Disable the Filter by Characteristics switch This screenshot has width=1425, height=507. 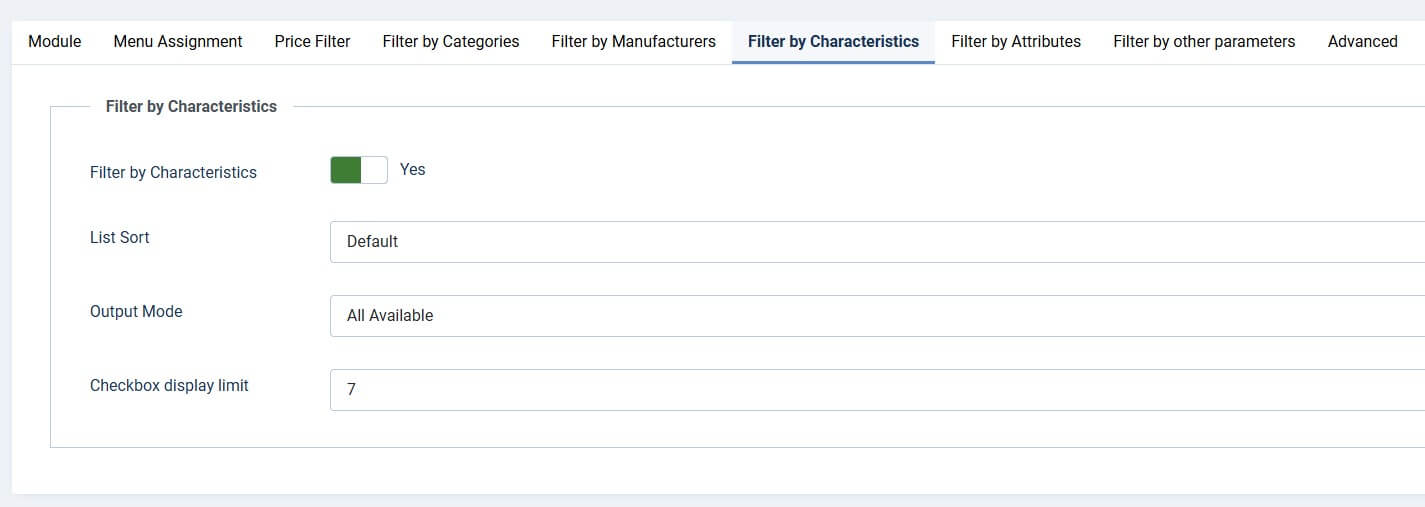coord(358,170)
